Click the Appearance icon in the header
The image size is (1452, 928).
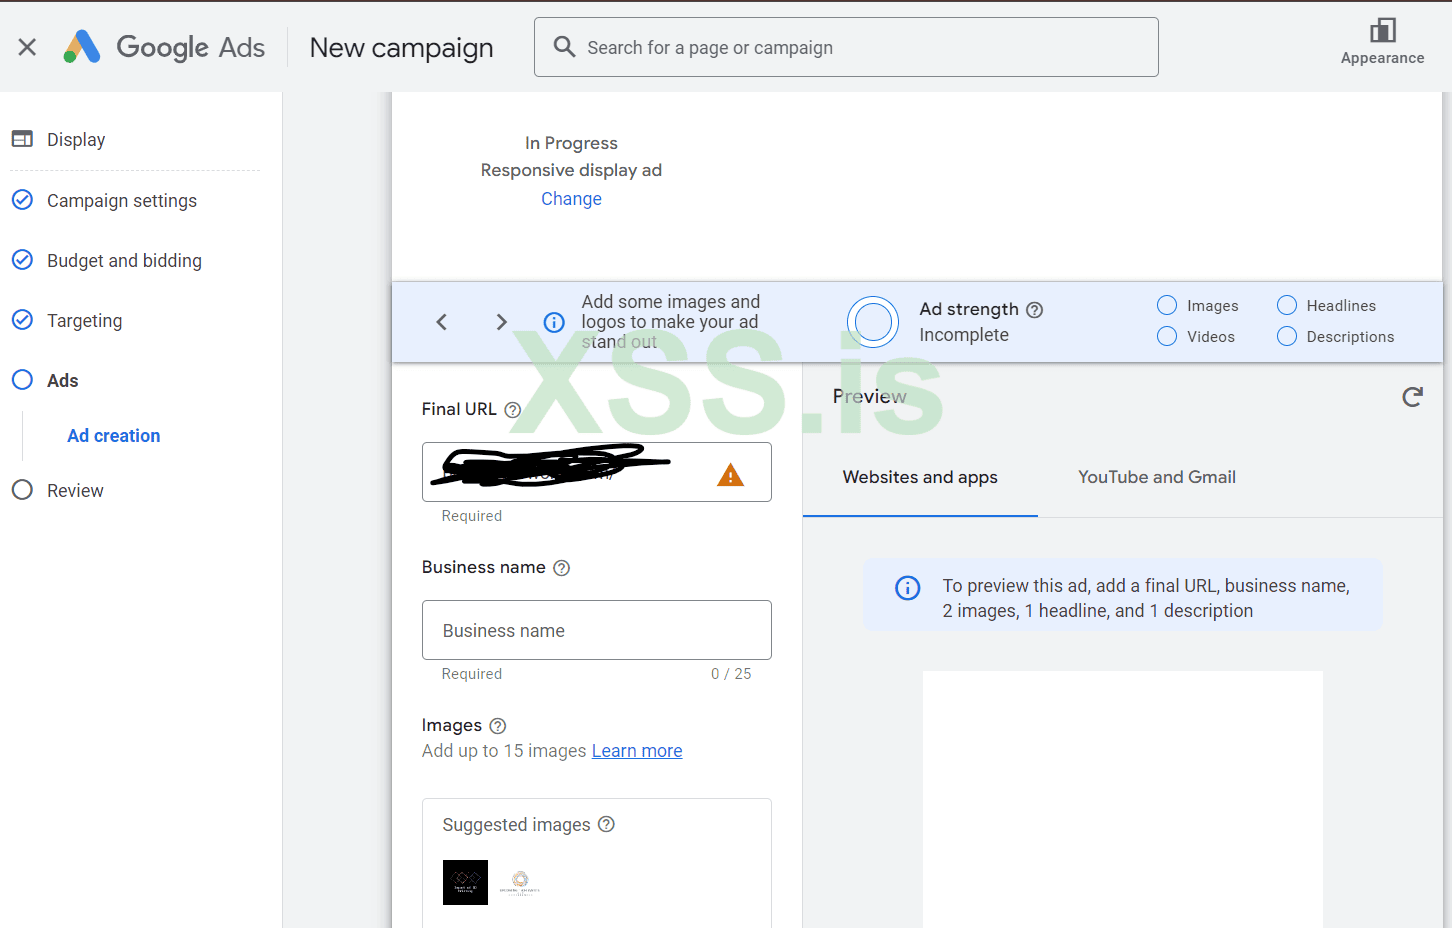[x=1382, y=32]
